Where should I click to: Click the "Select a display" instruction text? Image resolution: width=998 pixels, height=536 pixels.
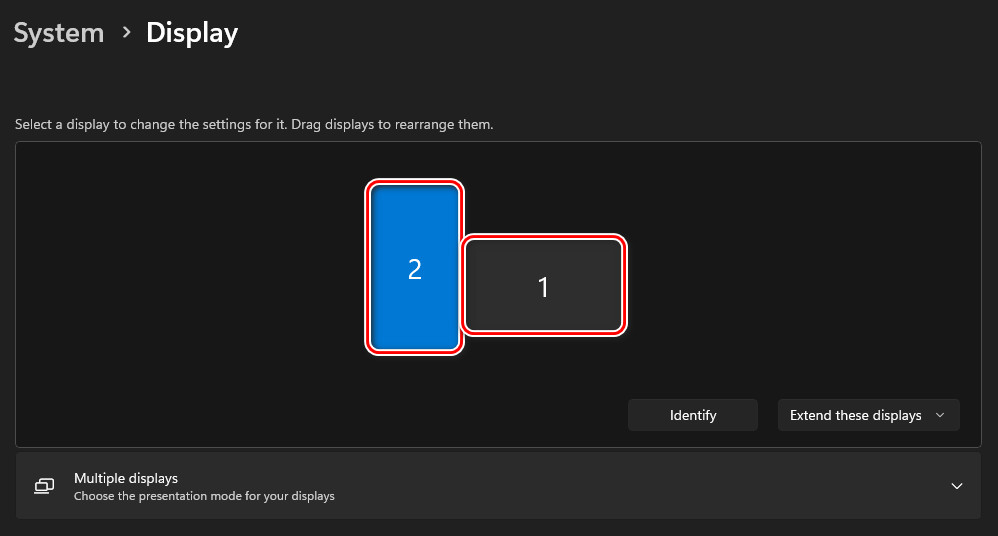point(254,126)
